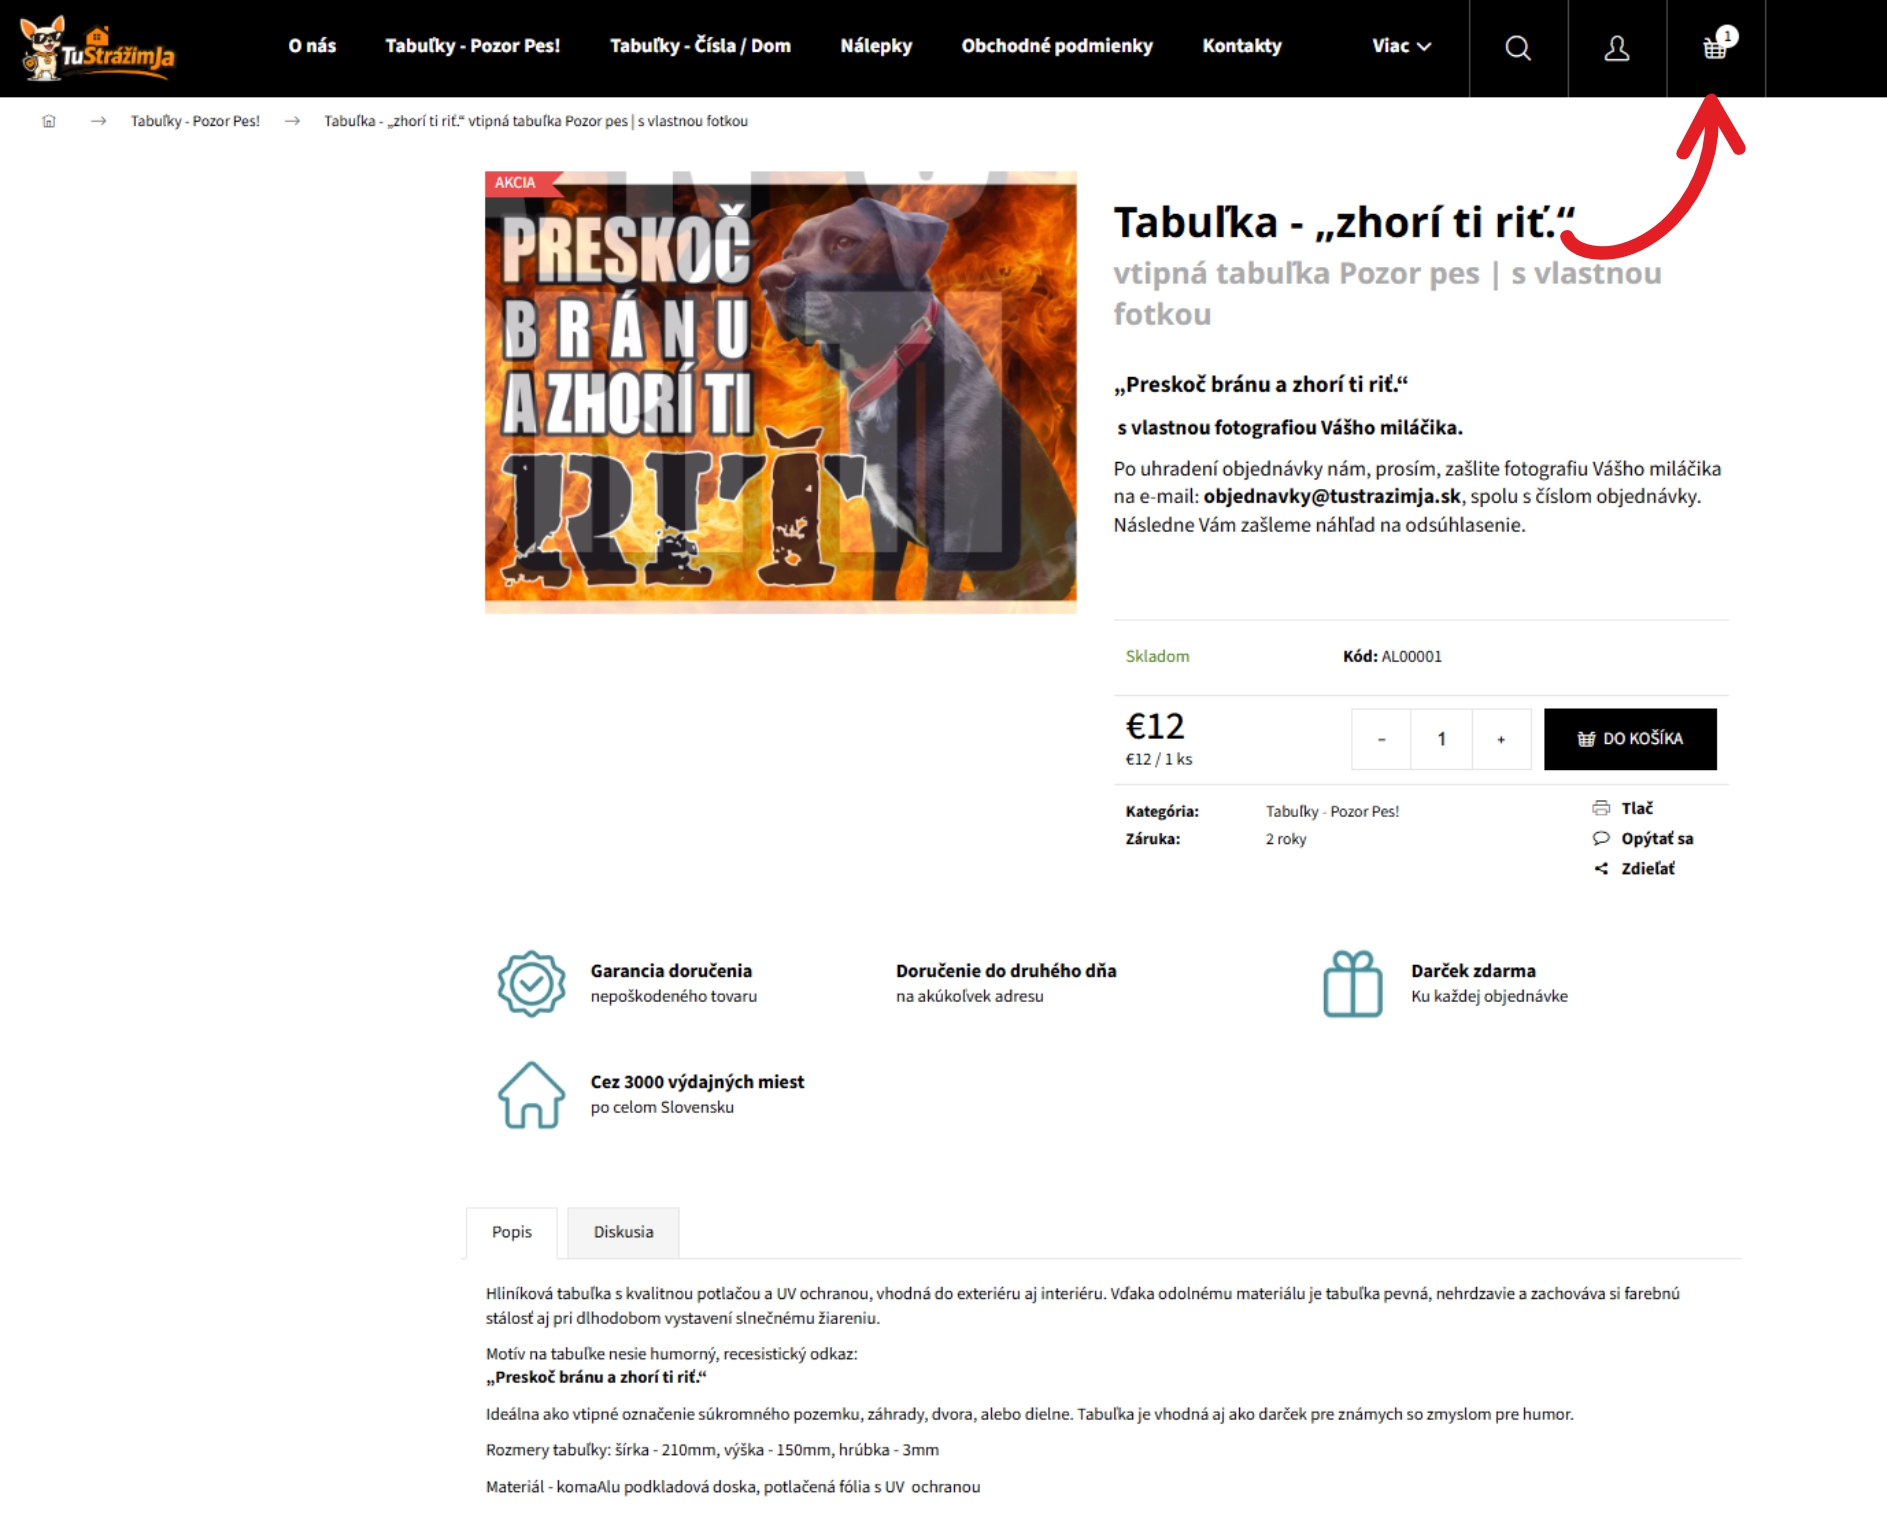Go to home via breadcrumb house icon

coord(49,121)
